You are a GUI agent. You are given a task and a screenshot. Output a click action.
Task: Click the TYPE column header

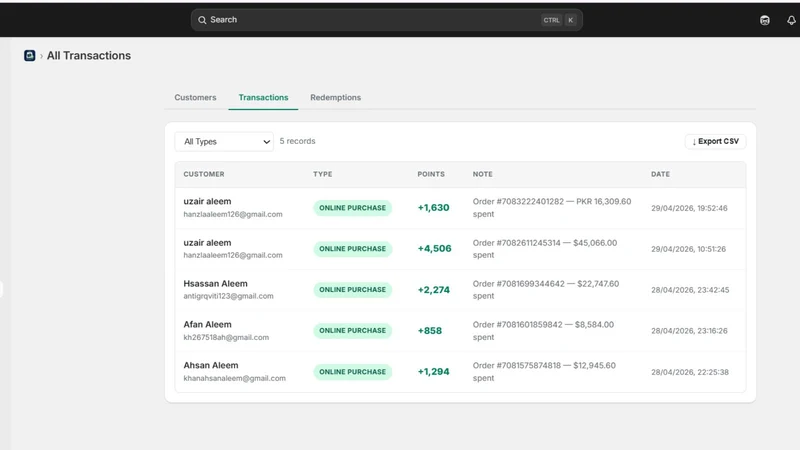click(x=322, y=174)
